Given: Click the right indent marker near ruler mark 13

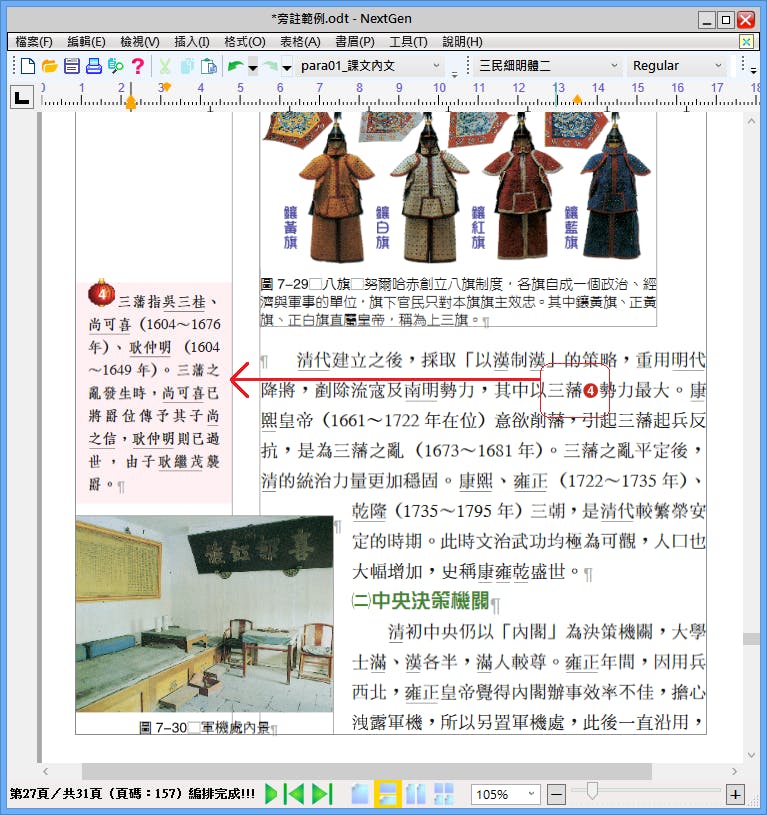Looking at the screenshot, I should pyautogui.click(x=577, y=99).
